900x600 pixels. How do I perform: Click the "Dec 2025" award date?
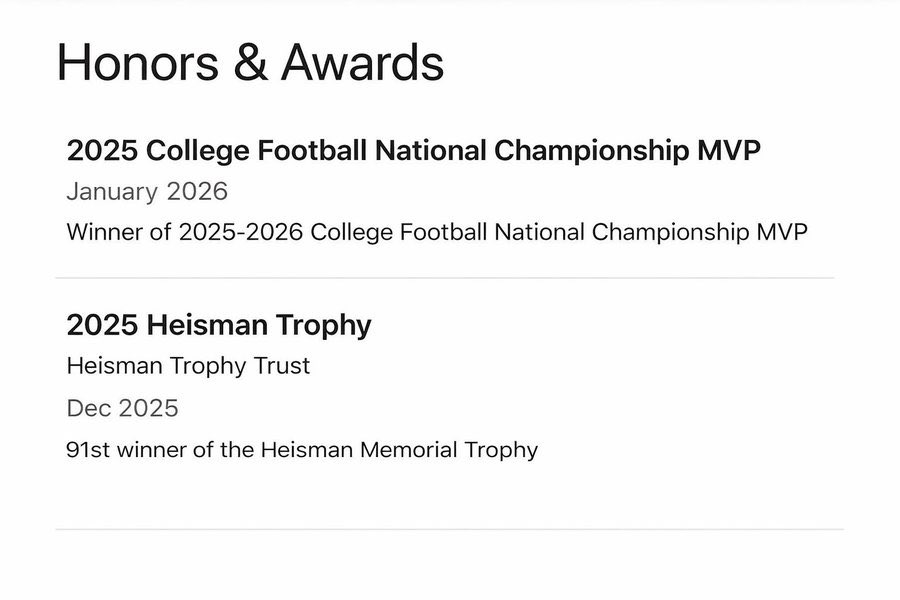(122, 408)
